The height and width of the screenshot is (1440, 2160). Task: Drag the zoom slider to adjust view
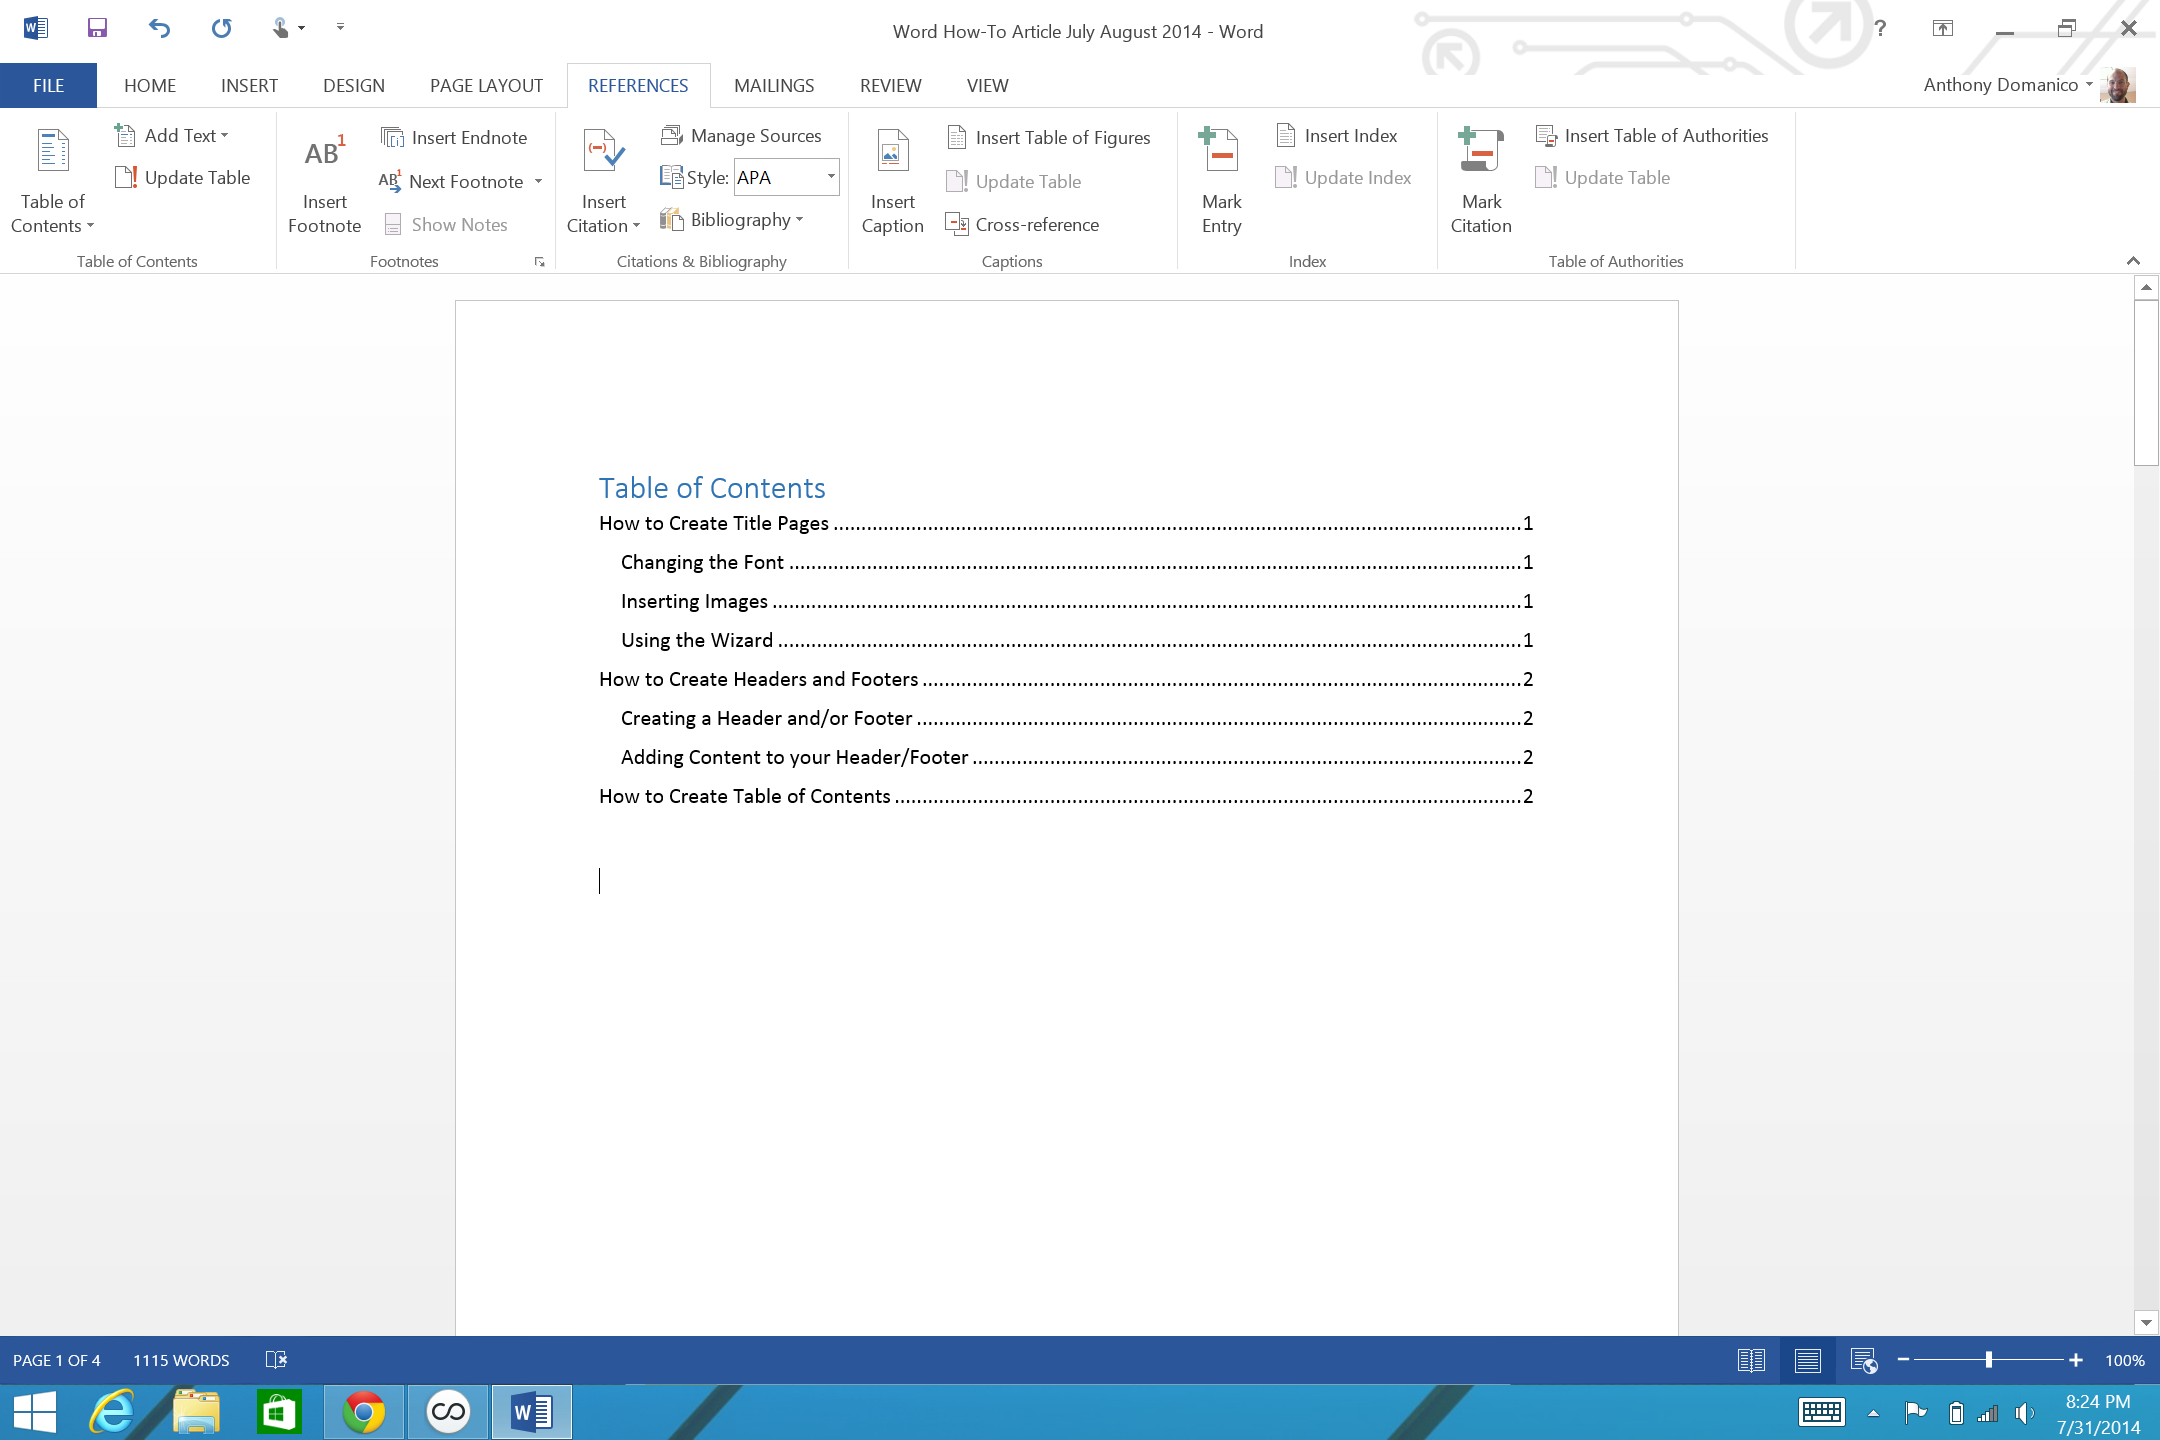coord(1990,1360)
